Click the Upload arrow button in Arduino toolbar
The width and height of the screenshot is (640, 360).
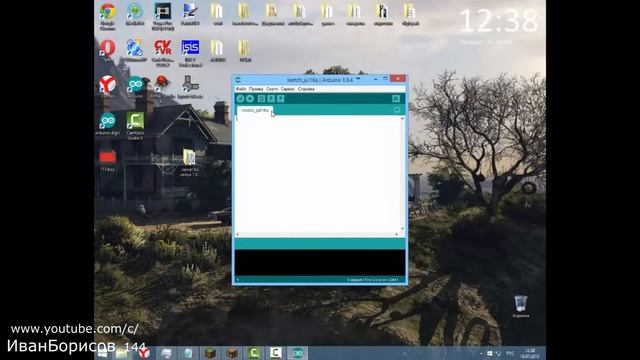tap(250, 98)
